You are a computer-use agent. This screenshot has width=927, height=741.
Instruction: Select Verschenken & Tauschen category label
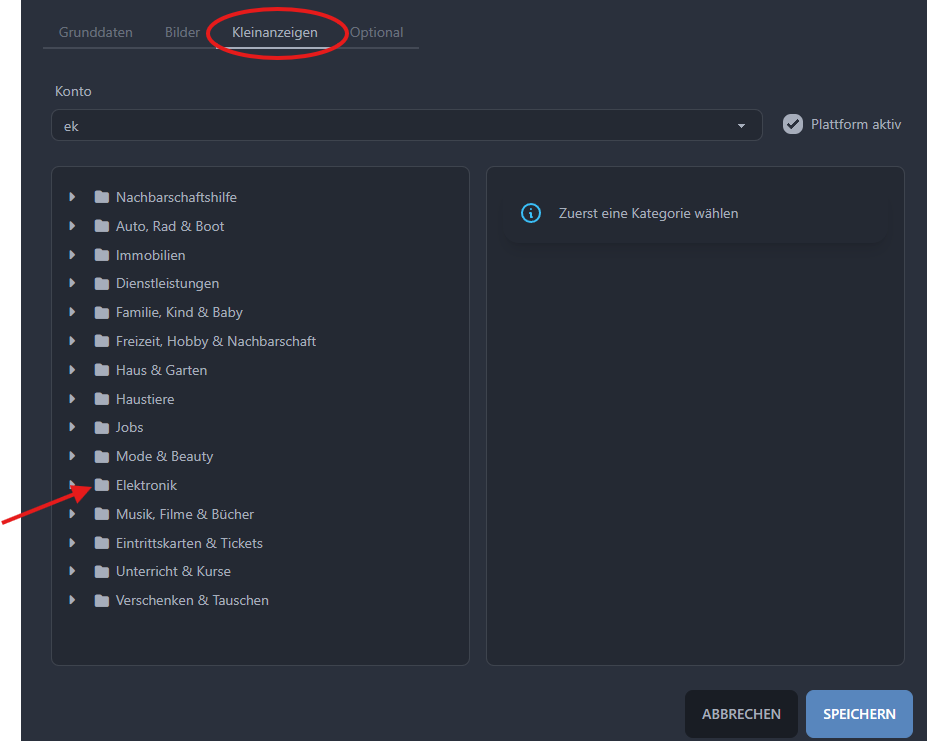point(192,600)
